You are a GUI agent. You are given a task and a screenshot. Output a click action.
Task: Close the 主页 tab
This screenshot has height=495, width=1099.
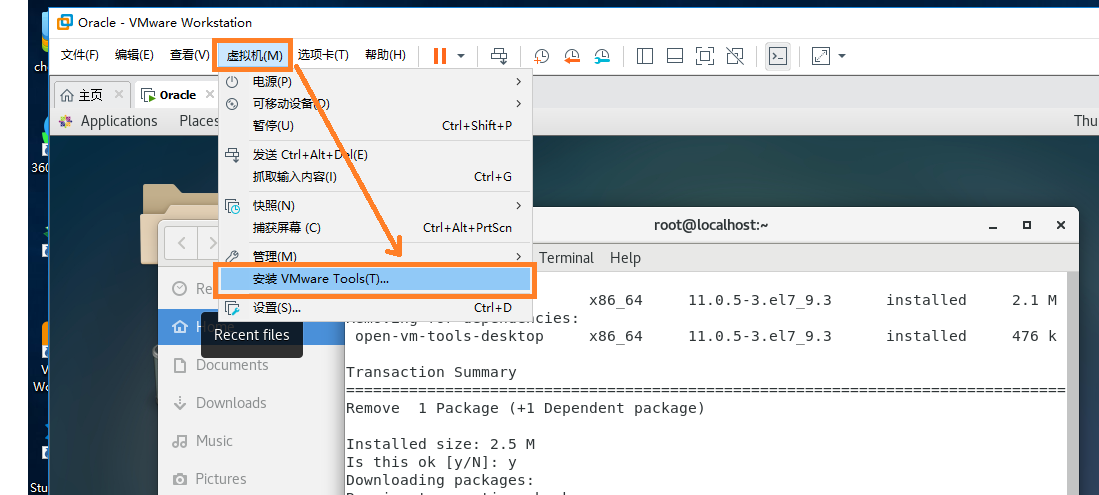(x=118, y=94)
